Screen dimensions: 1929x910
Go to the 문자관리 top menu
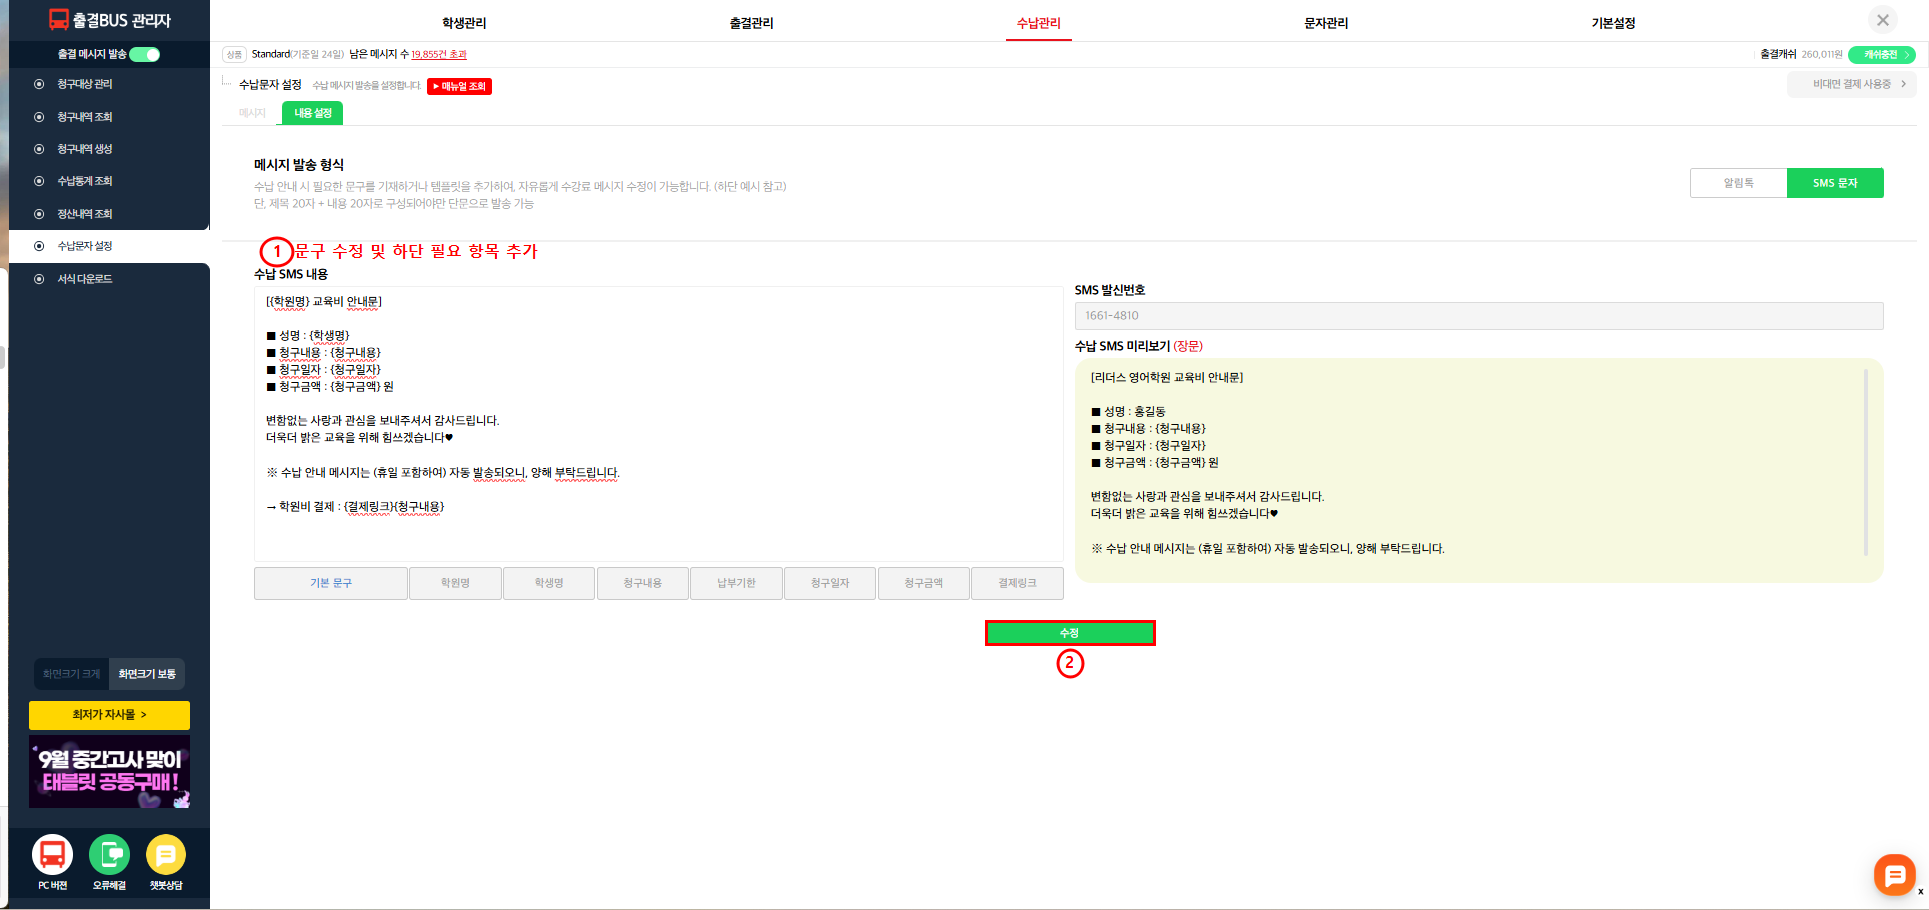click(1325, 23)
